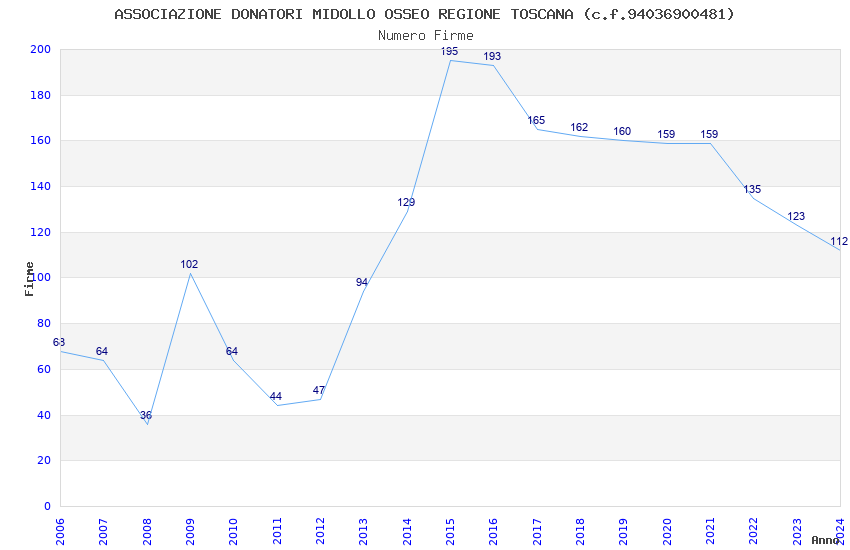
Task: Click the 2011 x-axis year label
Action: [x=276, y=532]
